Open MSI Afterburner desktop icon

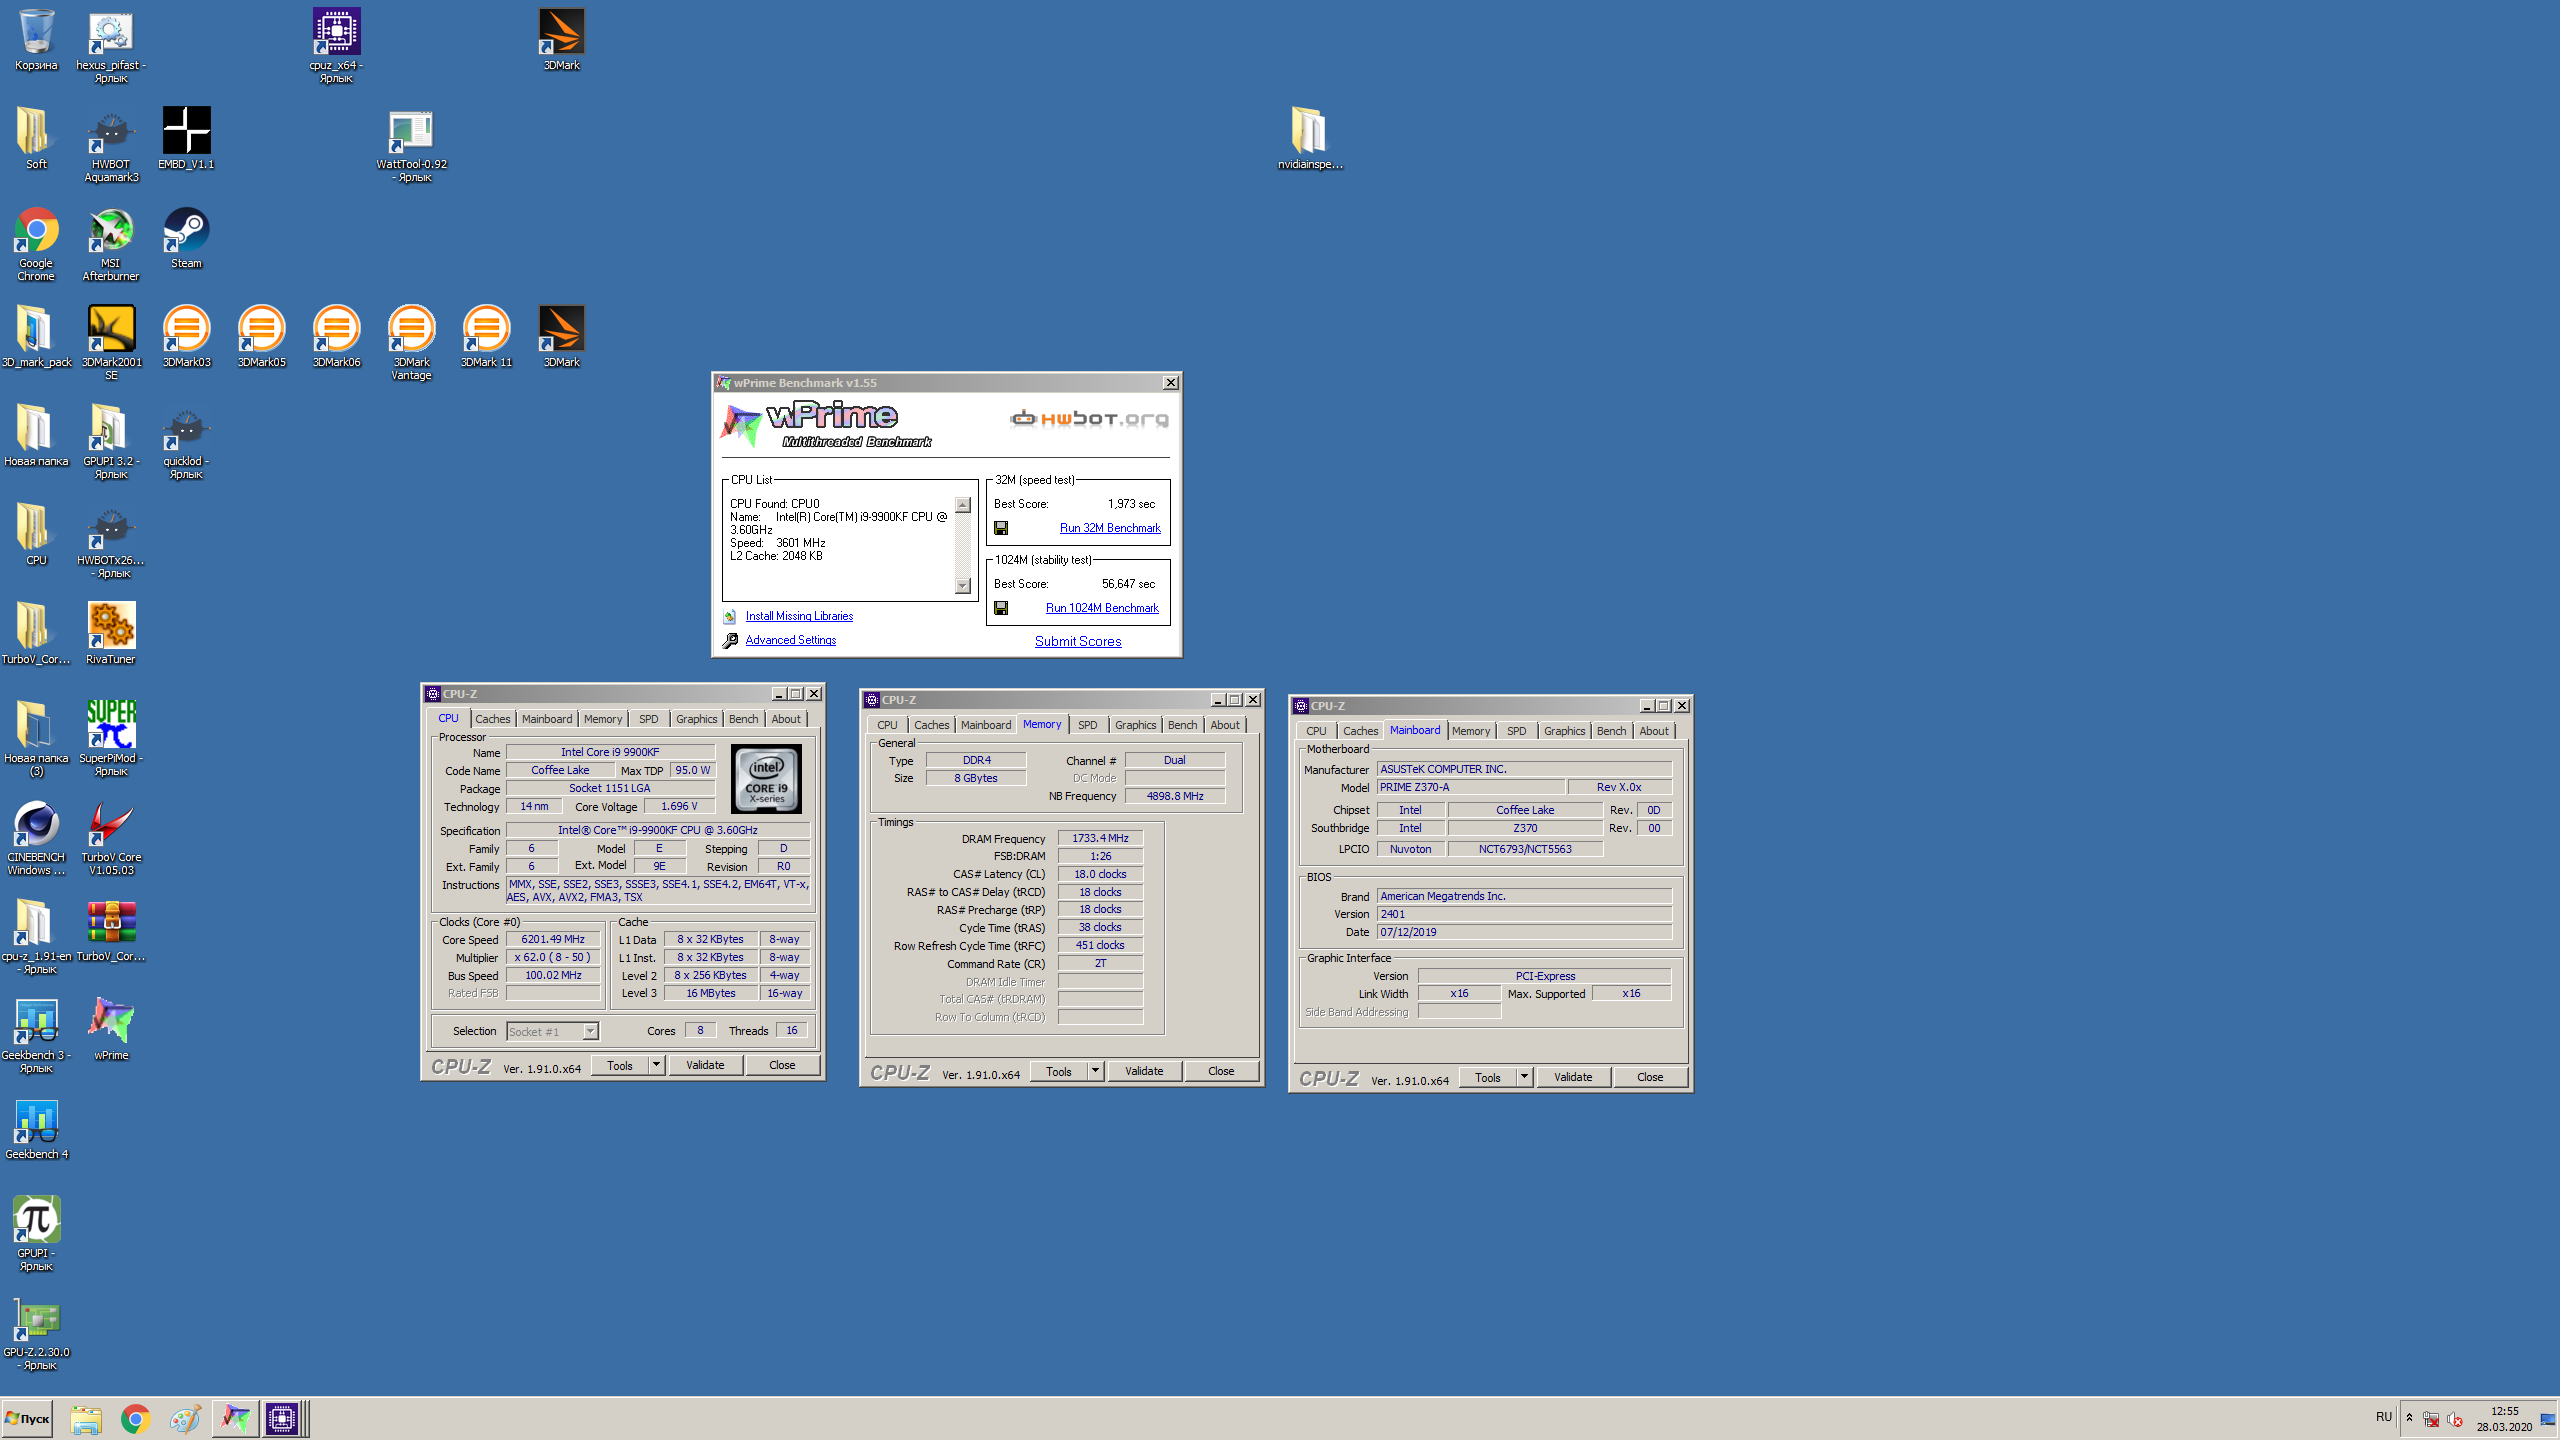pyautogui.click(x=111, y=244)
